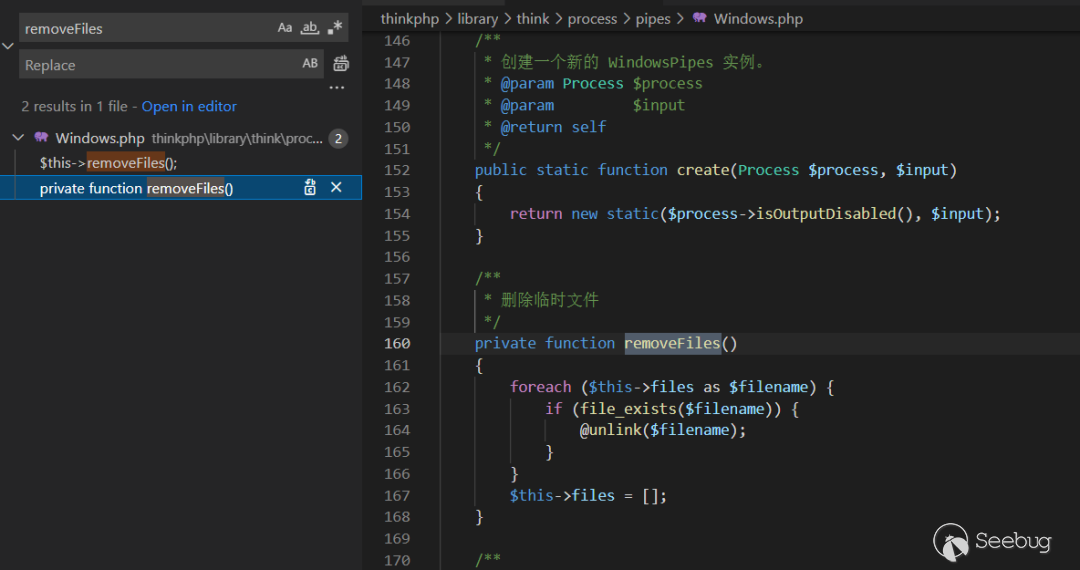Click Windows.php in the breadcrumb

[758, 19]
